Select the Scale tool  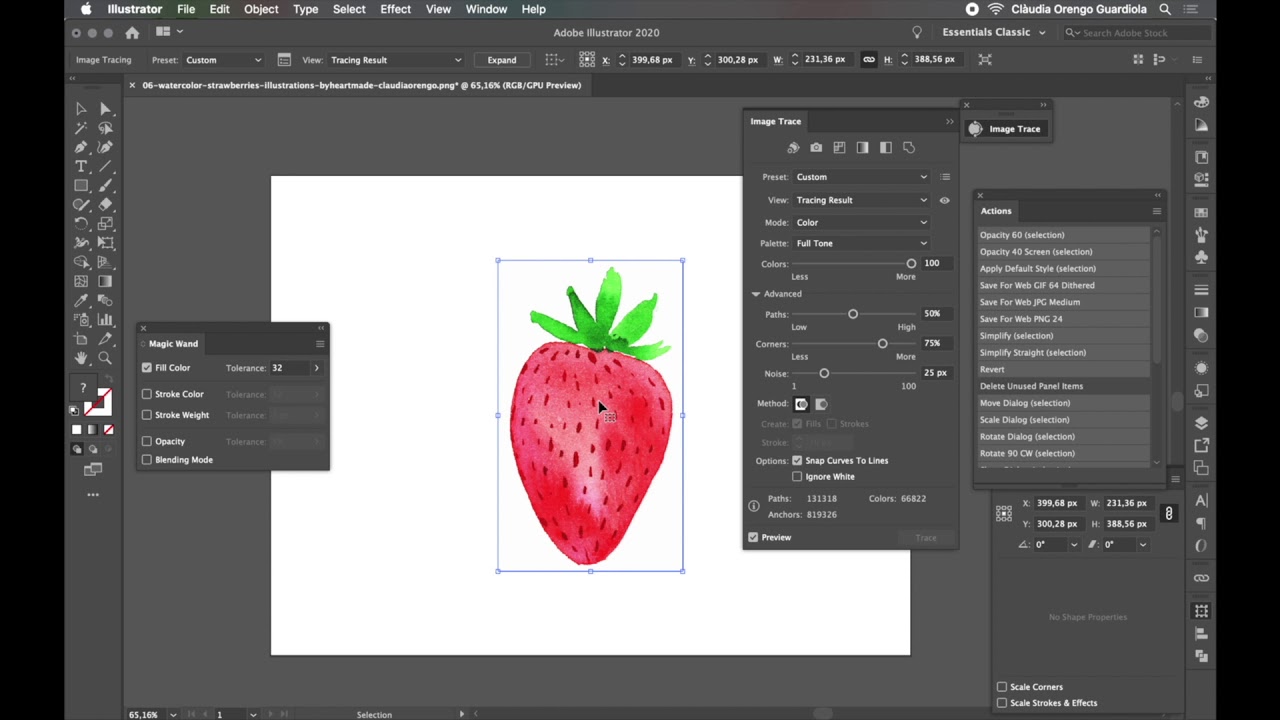point(105,224)
